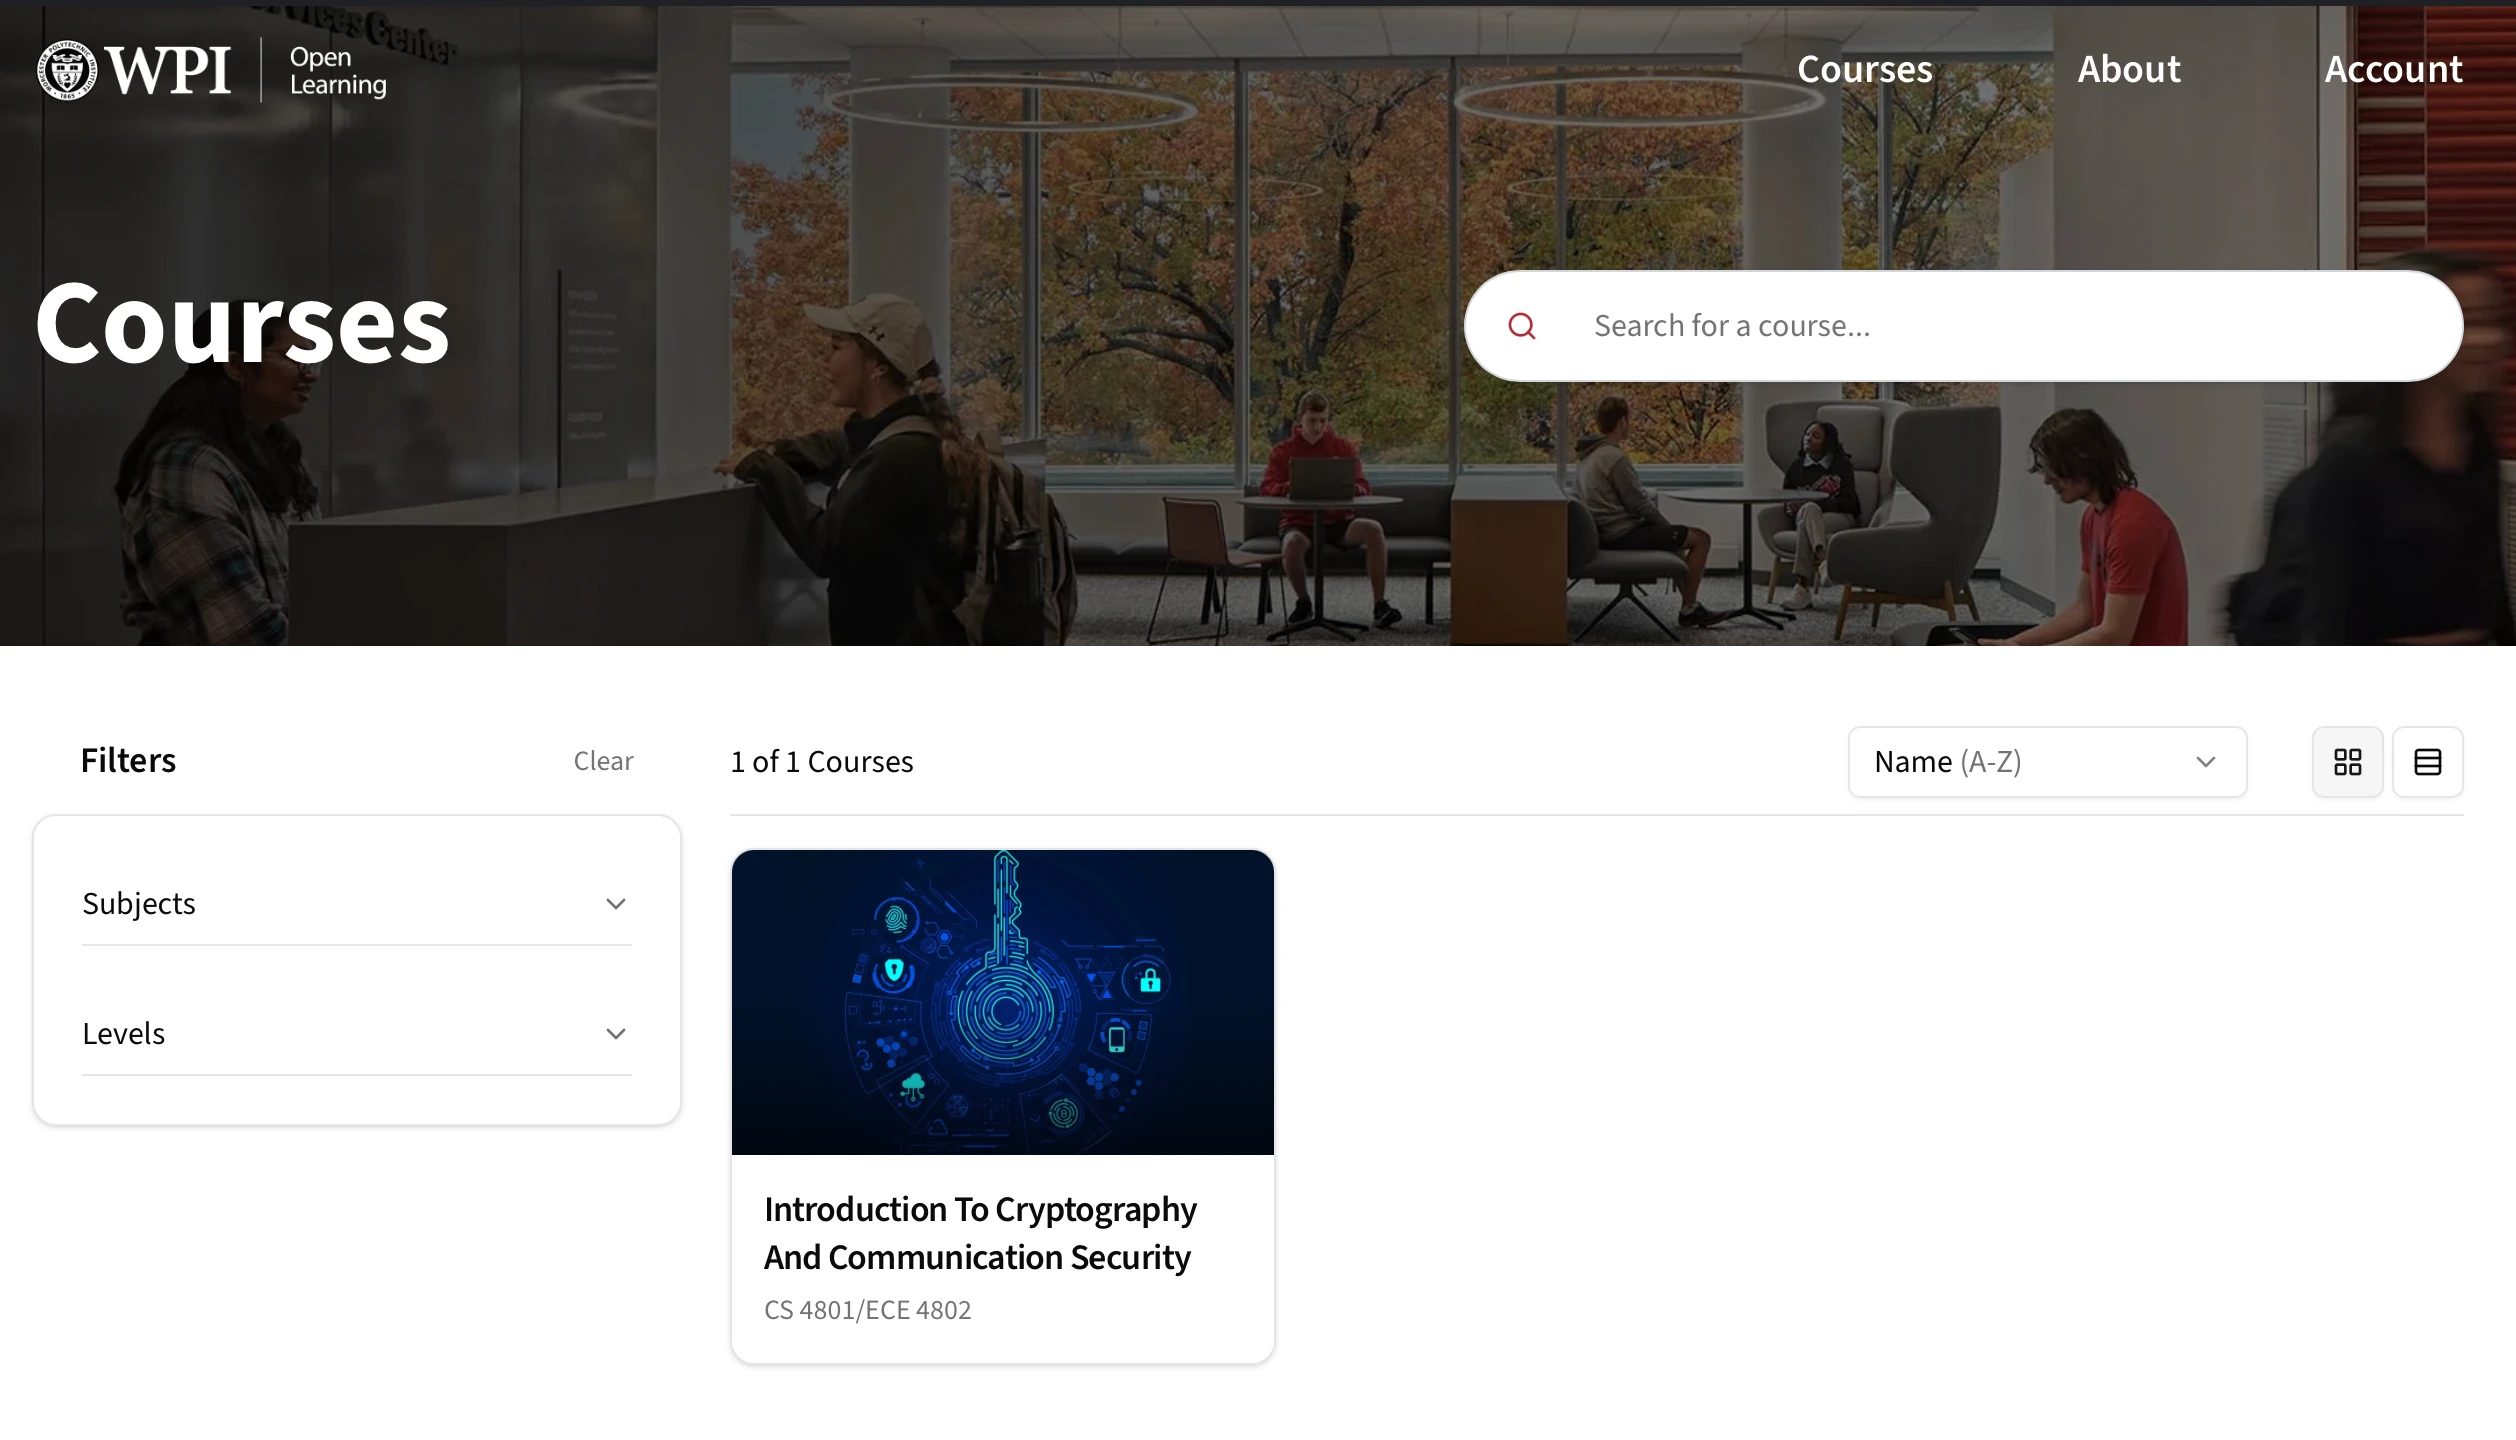2516x1440 pixels.
Task: Open the cryptography course thumbnail image
Action: (1002, 1002)
